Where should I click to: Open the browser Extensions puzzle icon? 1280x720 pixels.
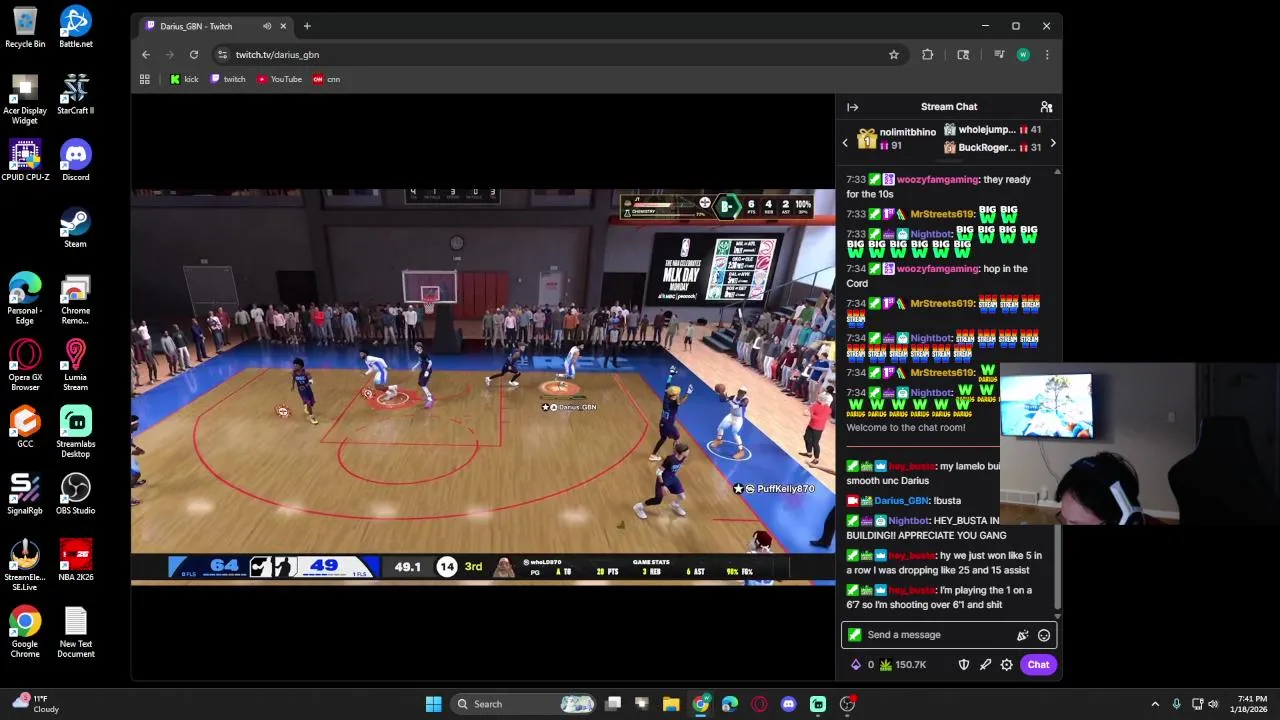(x=927, y=55)
